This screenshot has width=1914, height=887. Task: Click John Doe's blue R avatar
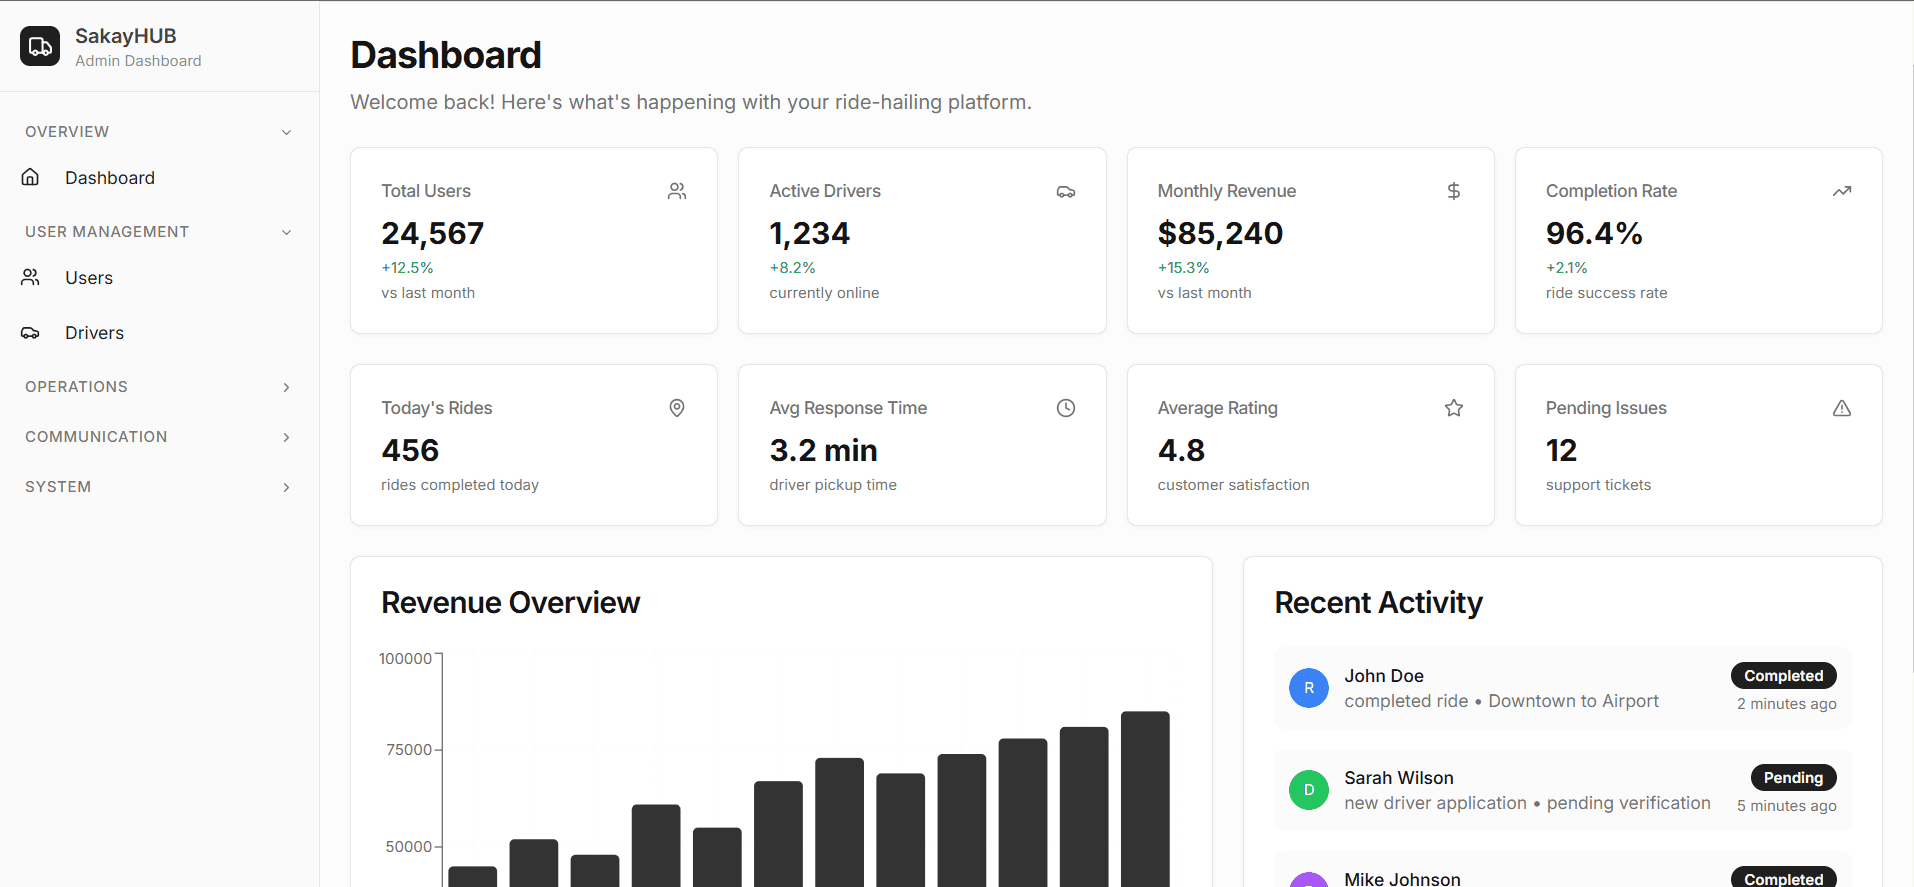tap(1309, 688)
